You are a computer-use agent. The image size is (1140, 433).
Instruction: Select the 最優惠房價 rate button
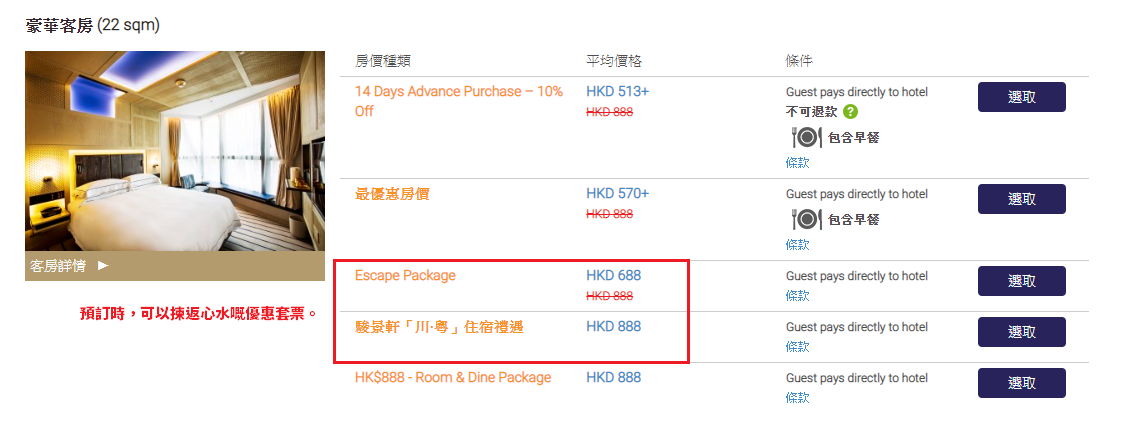1021,199
